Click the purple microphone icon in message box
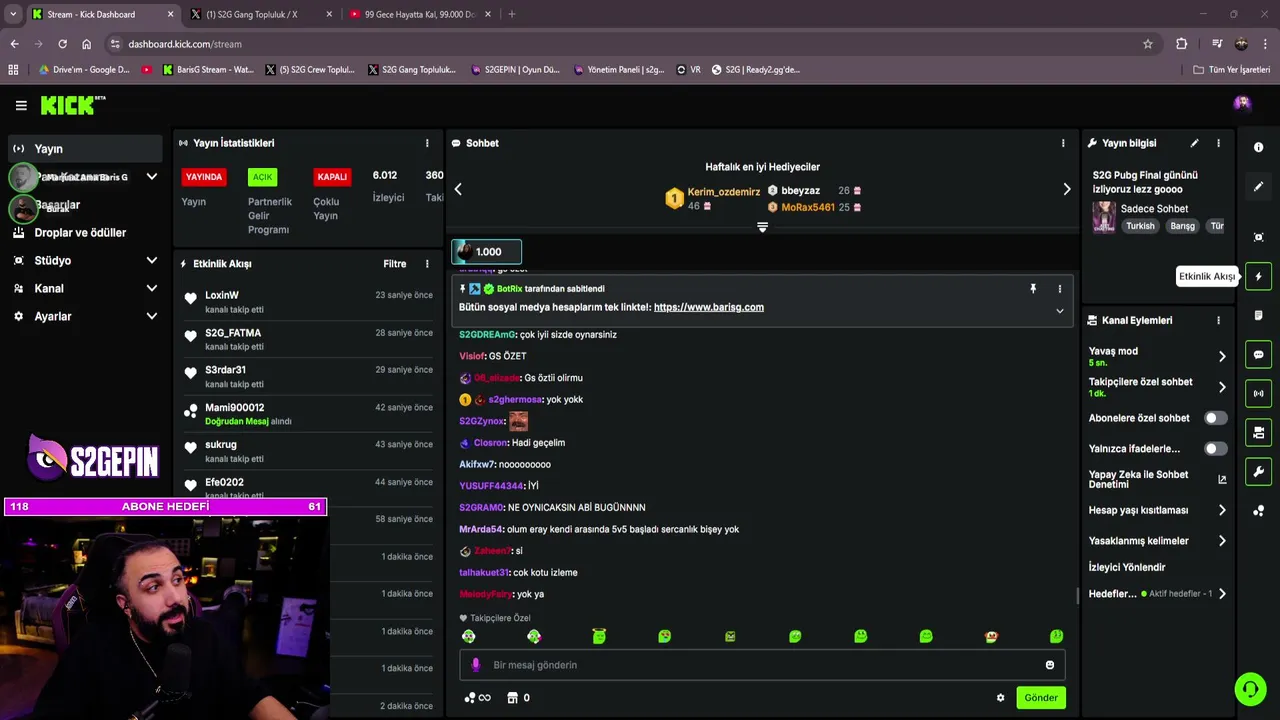This screenshot has height=720, width=1280. tap(475, 665)
